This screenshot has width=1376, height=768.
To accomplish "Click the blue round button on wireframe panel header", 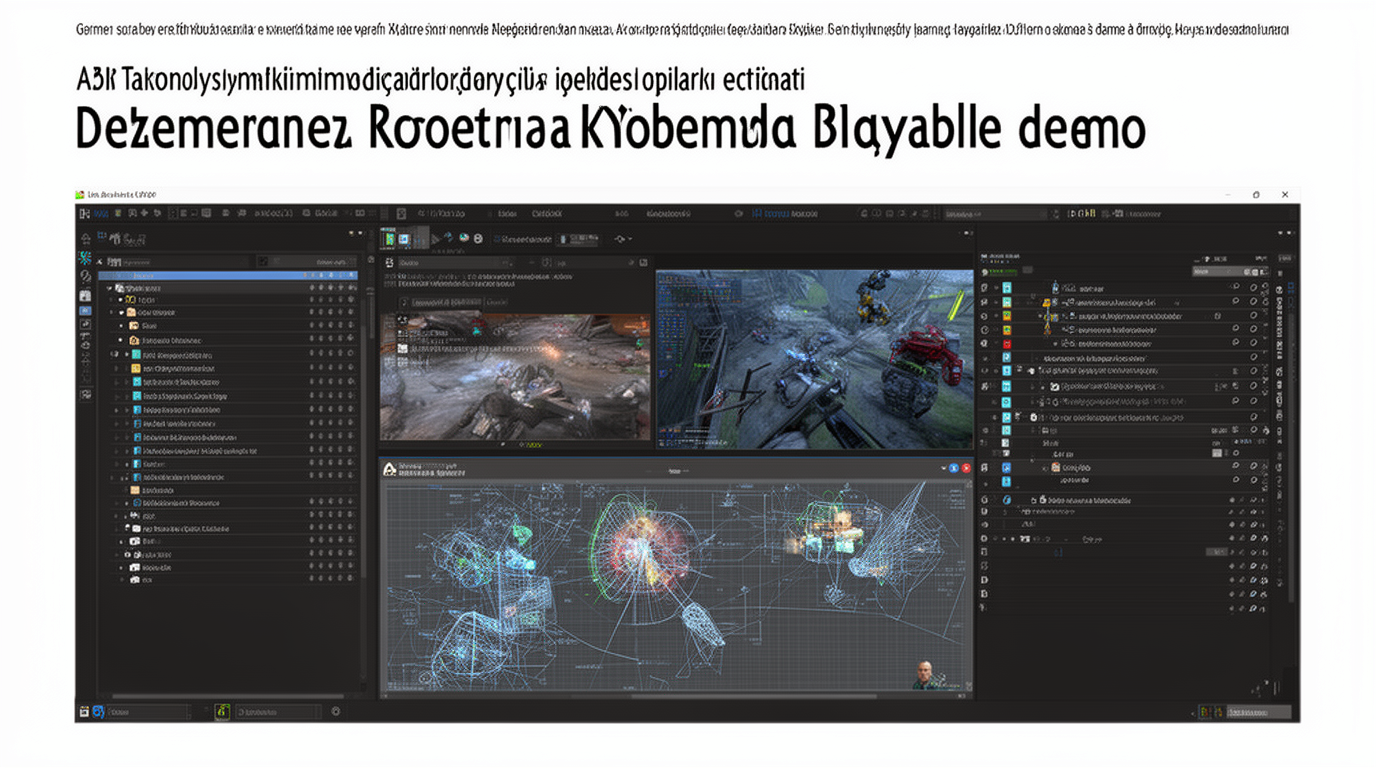I will (x=954, y=468).
